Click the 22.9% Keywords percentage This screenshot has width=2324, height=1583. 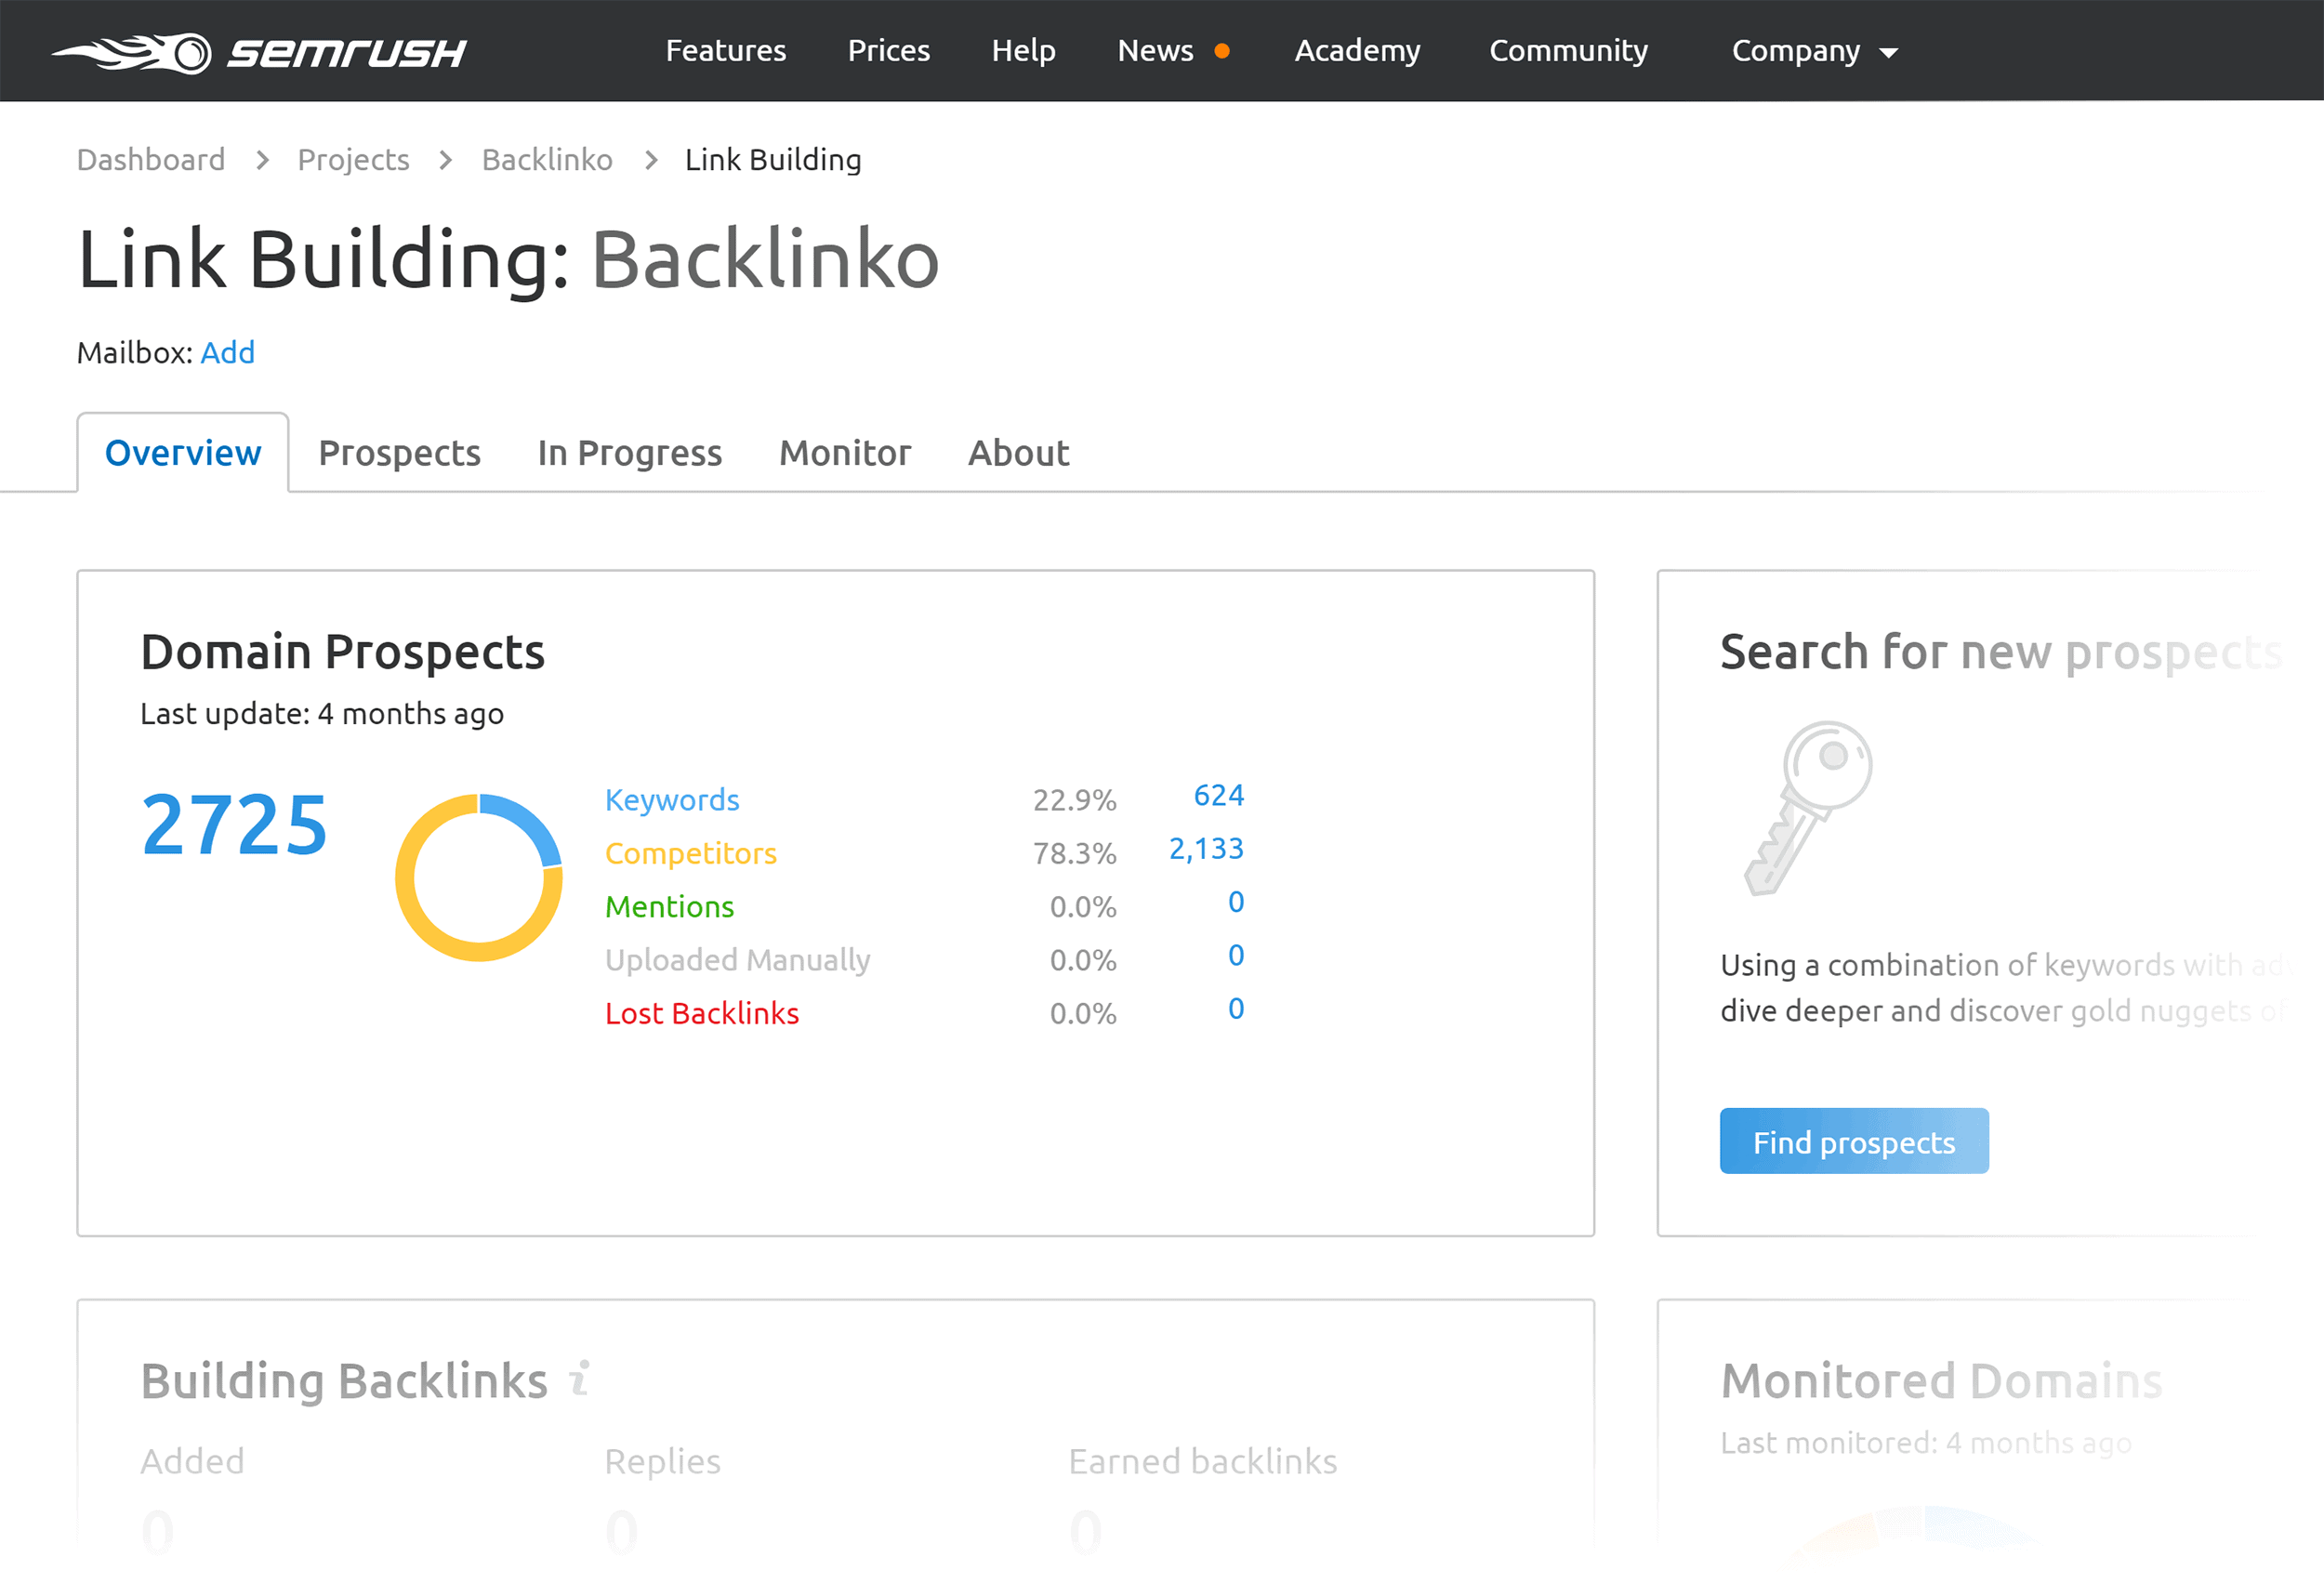click(1074, 800)
